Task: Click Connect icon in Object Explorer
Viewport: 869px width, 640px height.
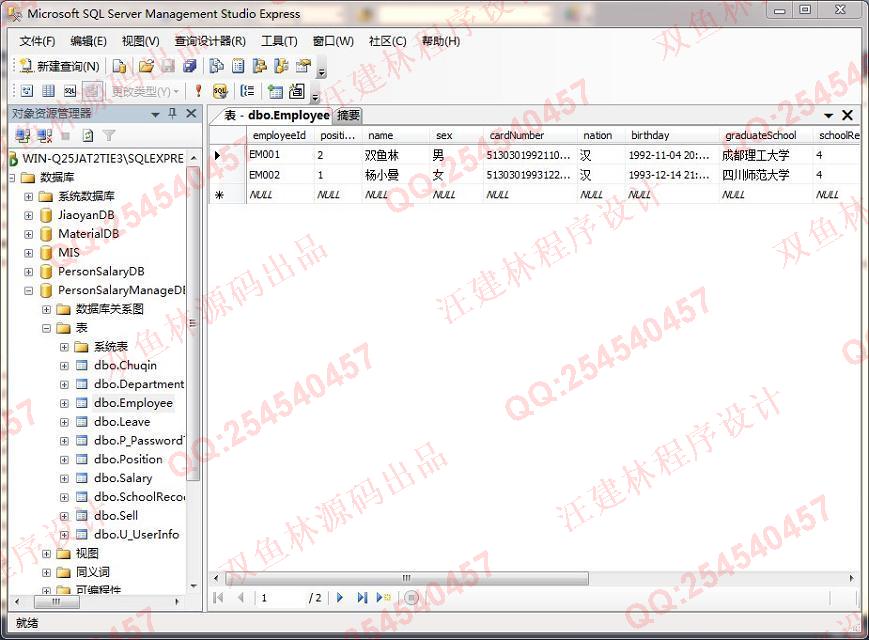Action: 23,135
